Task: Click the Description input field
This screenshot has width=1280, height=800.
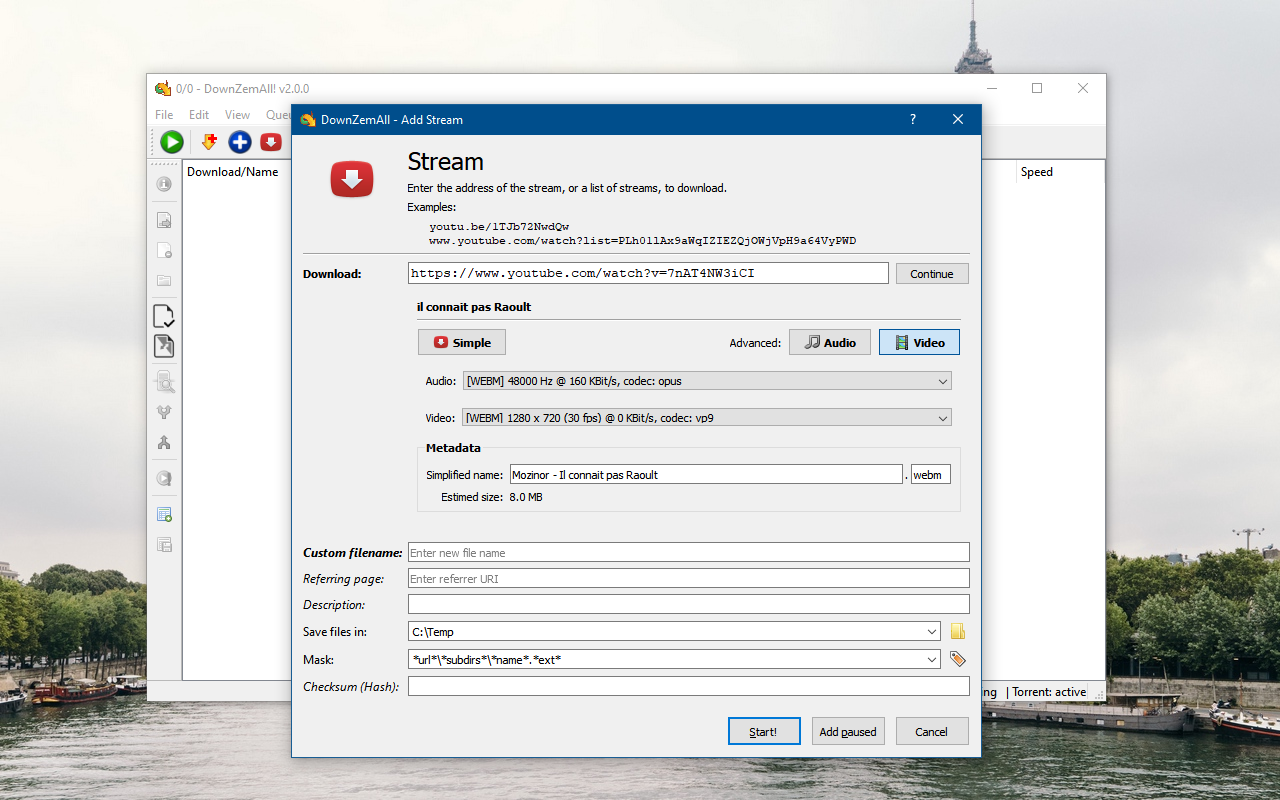Action: coord(688,604)
